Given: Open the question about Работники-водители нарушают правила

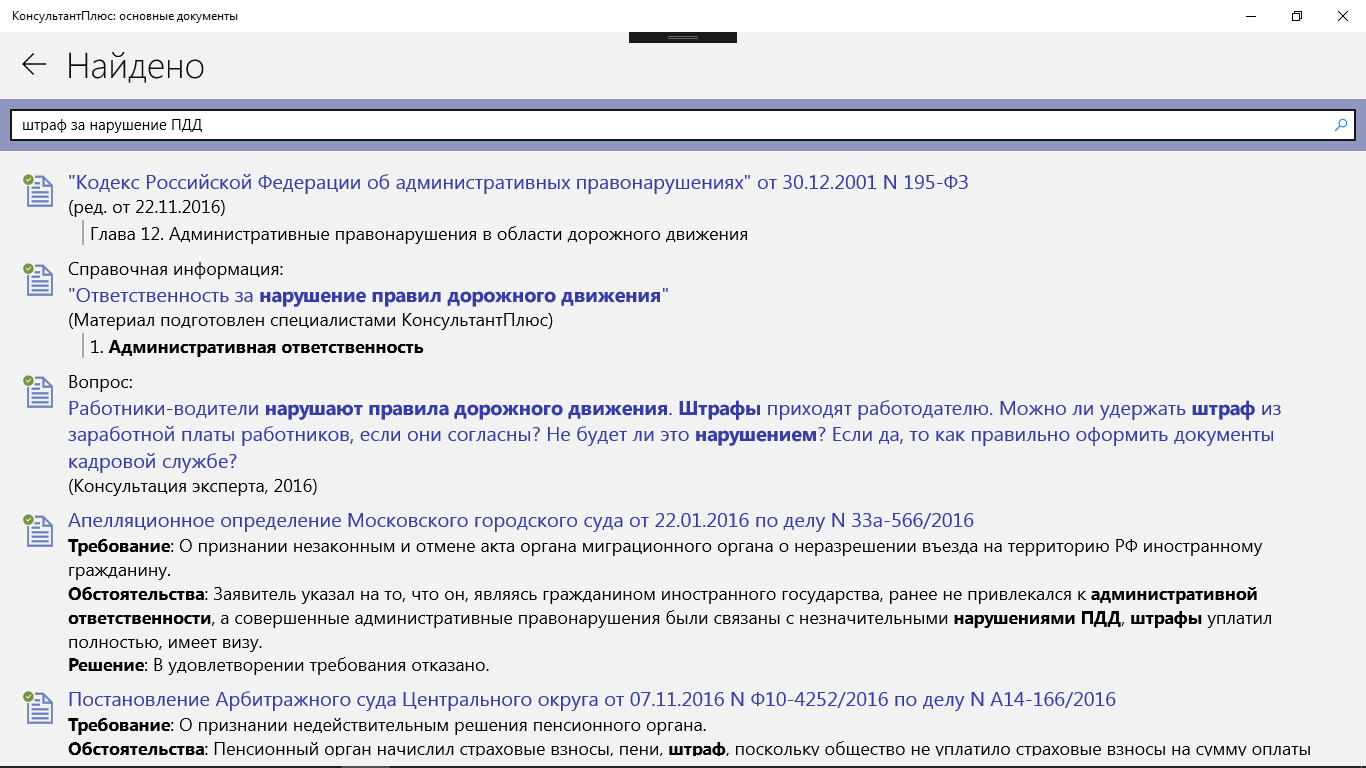Looking at the screenshot, I should 674,435.
